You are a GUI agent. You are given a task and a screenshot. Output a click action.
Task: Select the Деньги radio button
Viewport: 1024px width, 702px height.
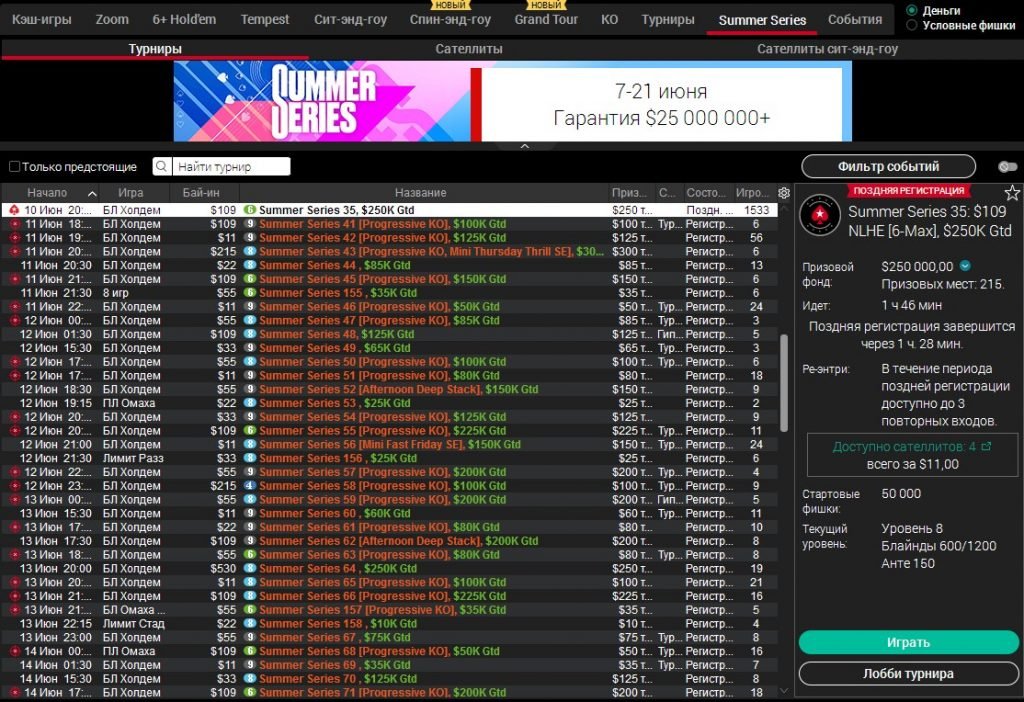(x=910, y=12)
